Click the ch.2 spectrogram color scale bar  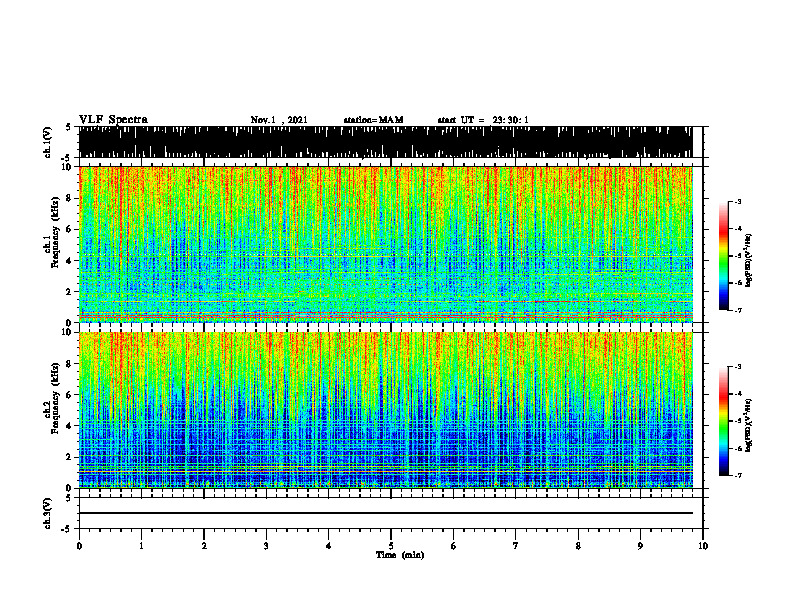pos(724,421)
